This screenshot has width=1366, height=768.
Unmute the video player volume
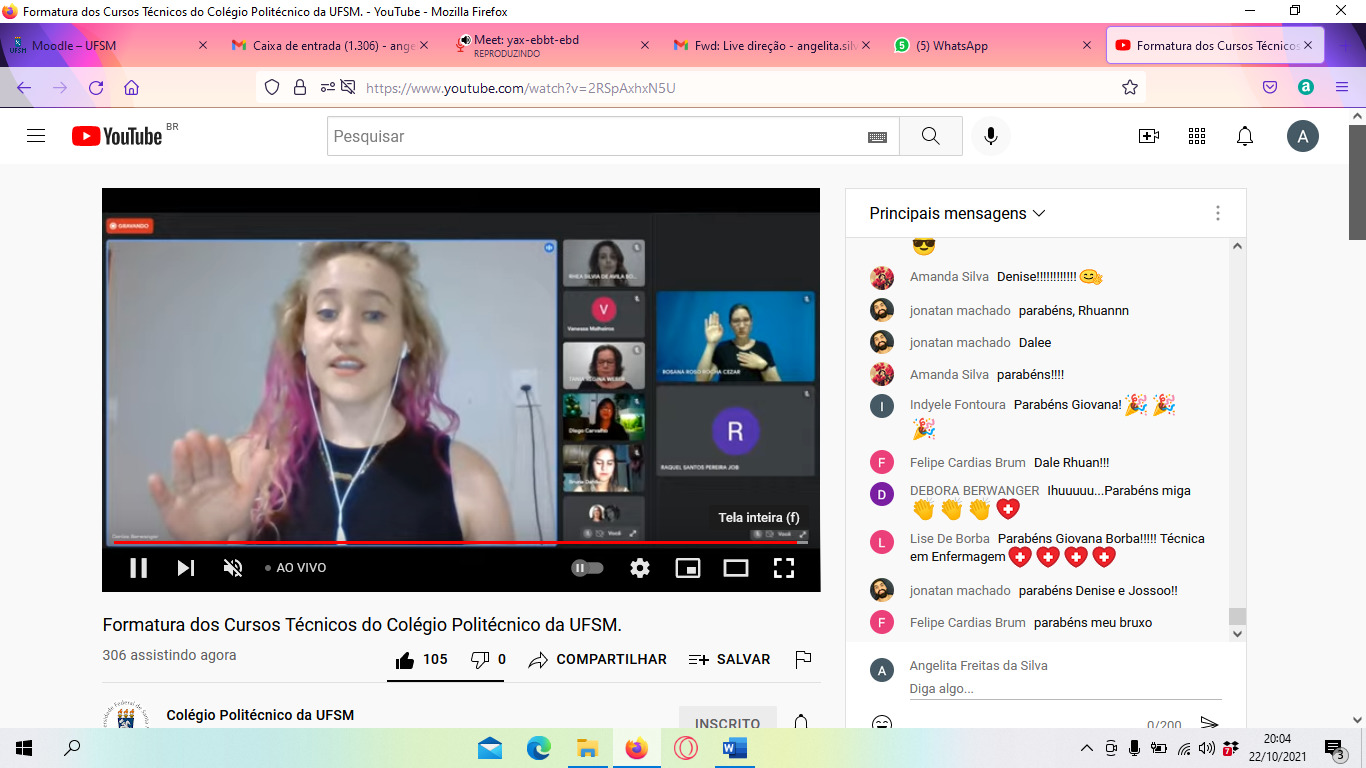[233, 568]
